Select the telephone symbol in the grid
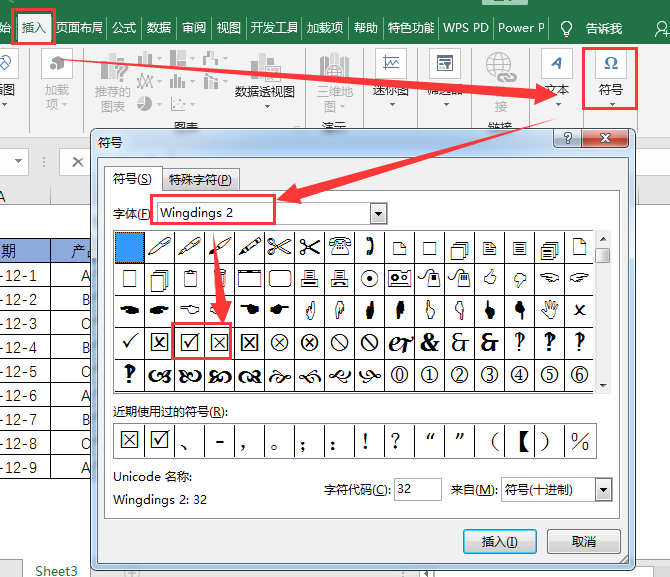This screenshot has height=577, width=670. coord(339,247)
